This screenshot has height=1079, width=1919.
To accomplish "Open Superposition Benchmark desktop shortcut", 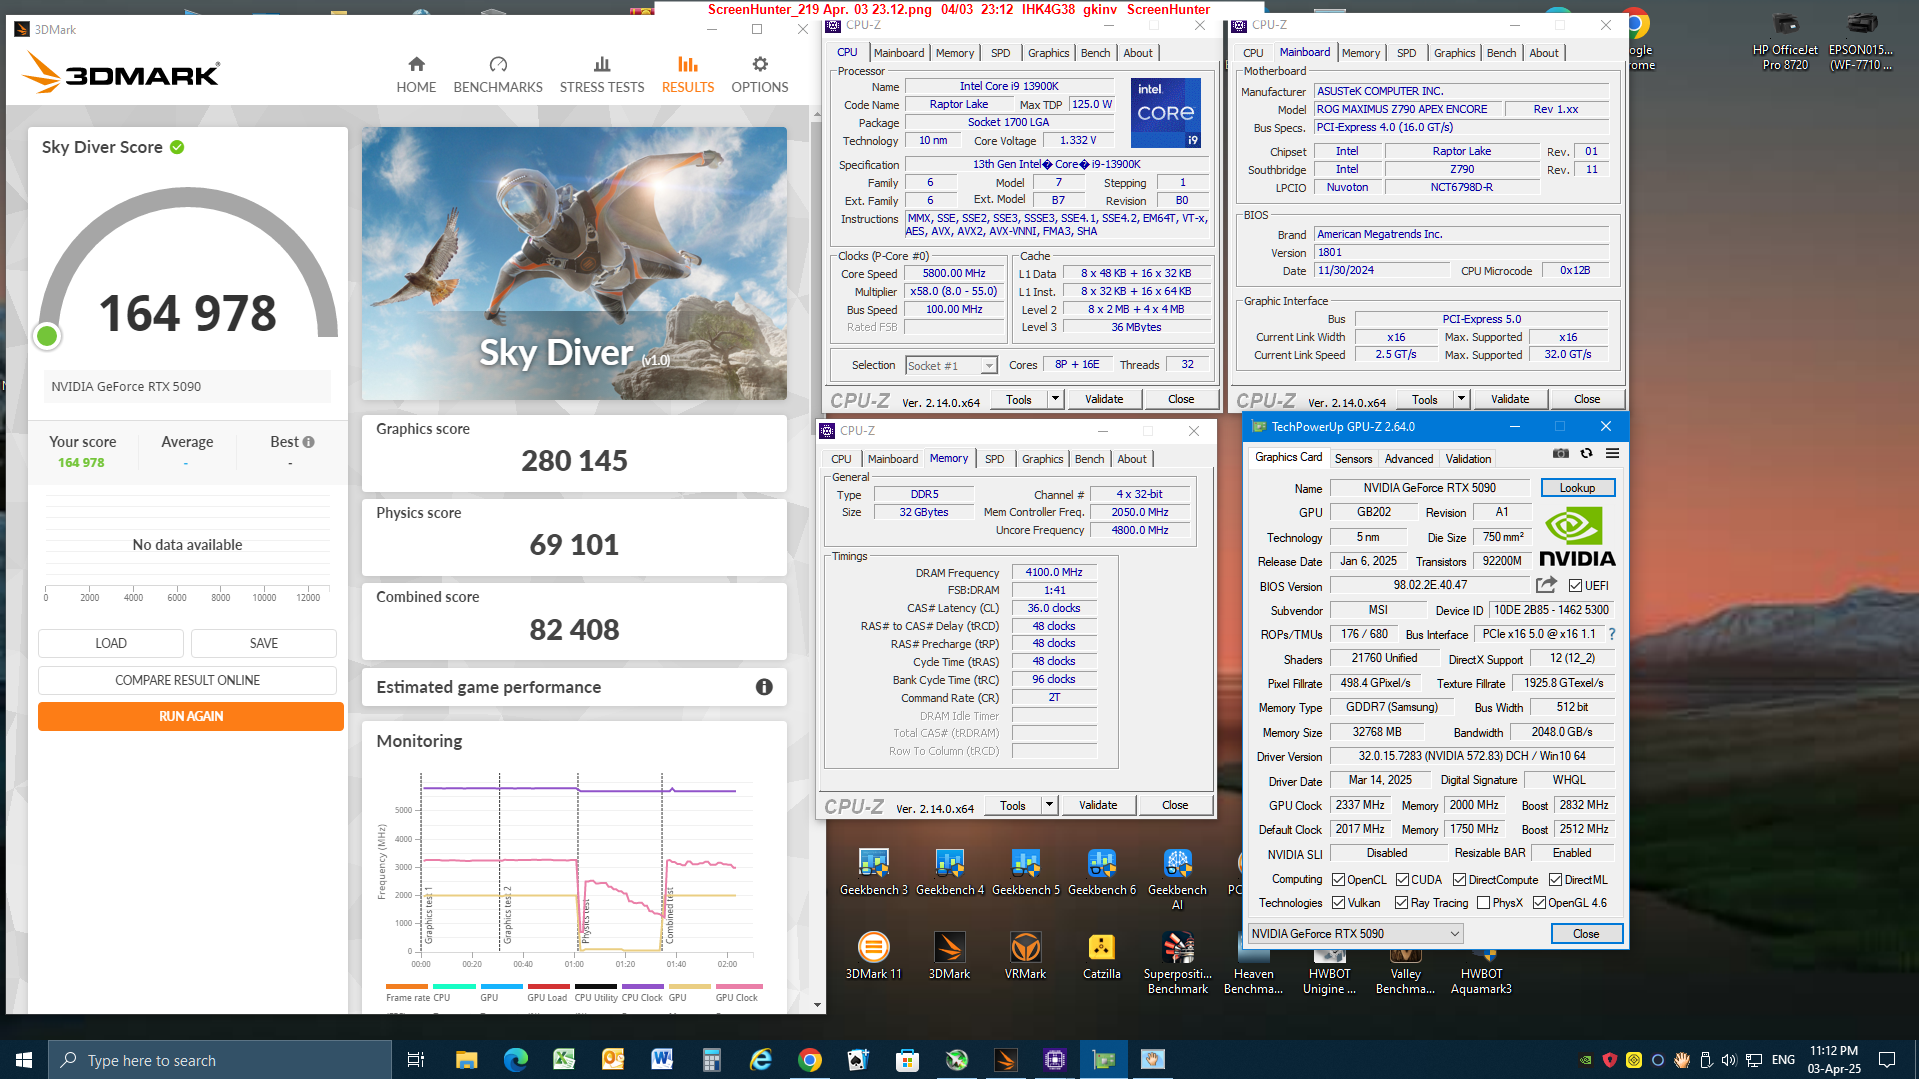I will point(1177,963).
